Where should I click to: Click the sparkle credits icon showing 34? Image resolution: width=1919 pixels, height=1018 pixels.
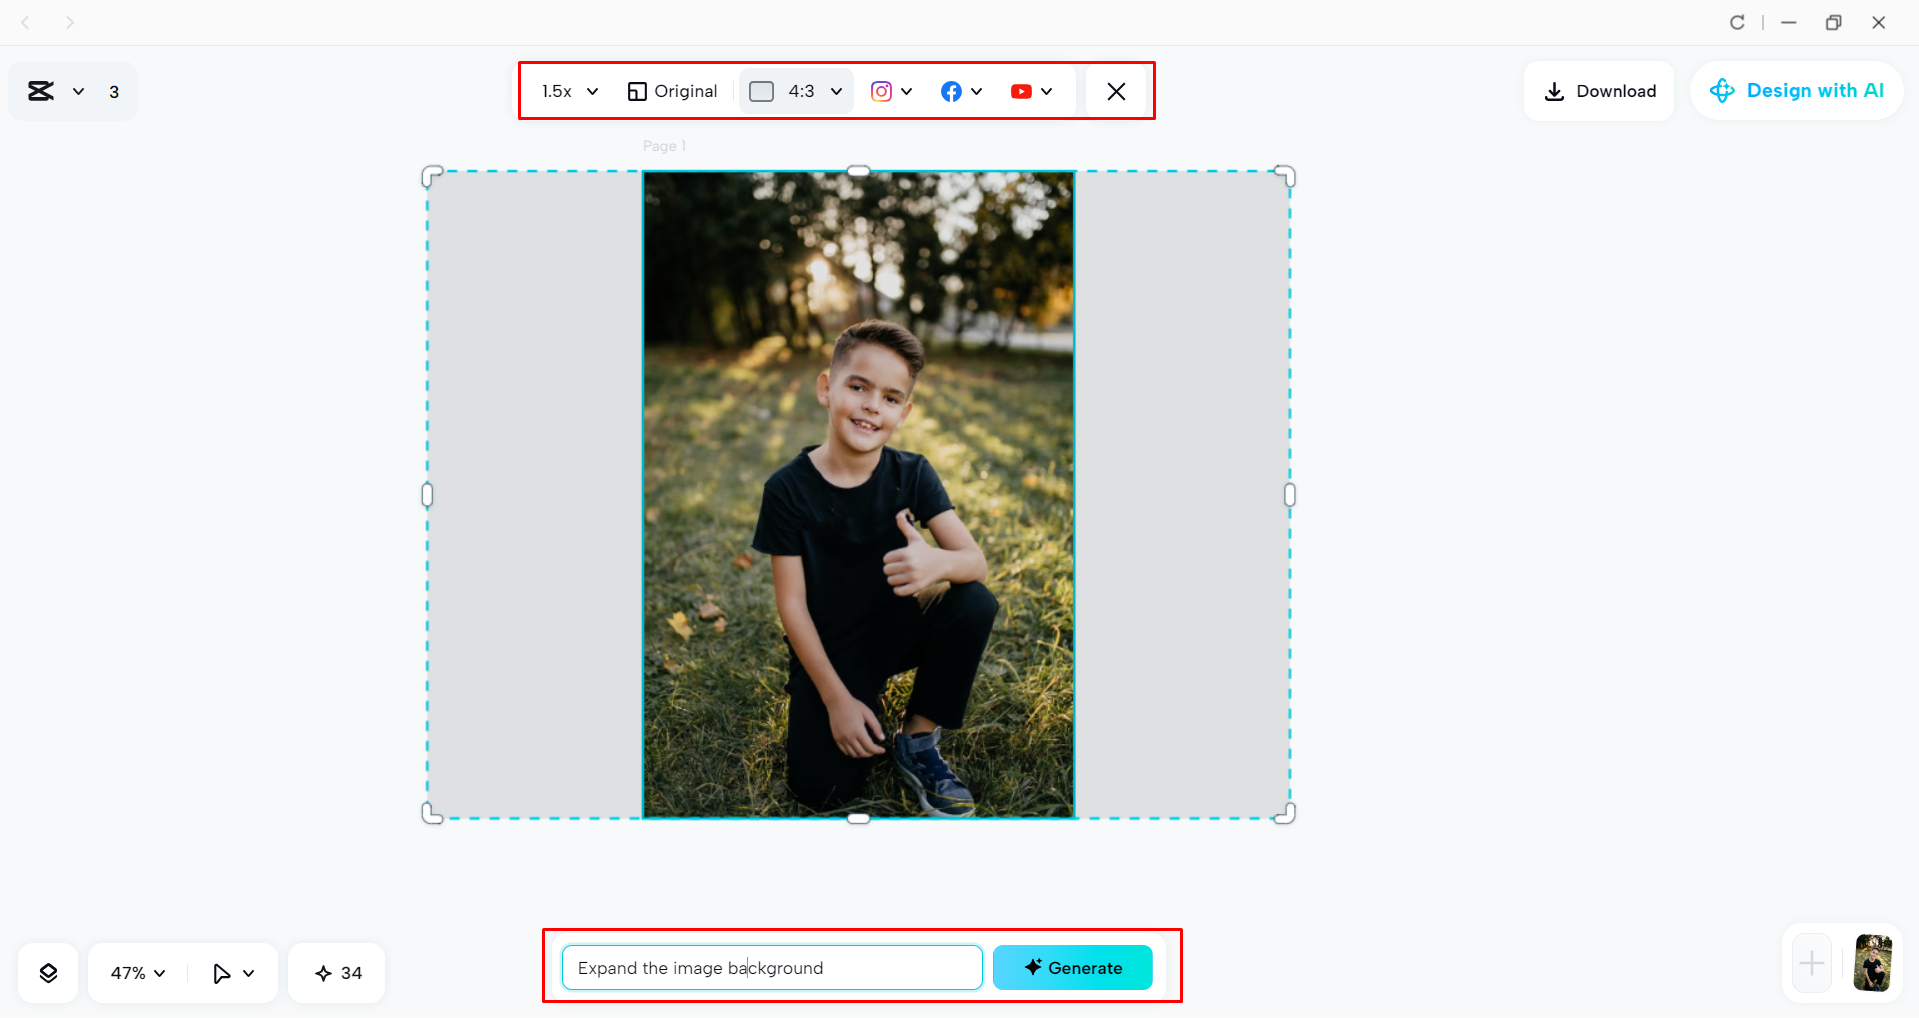coord(324,972)
